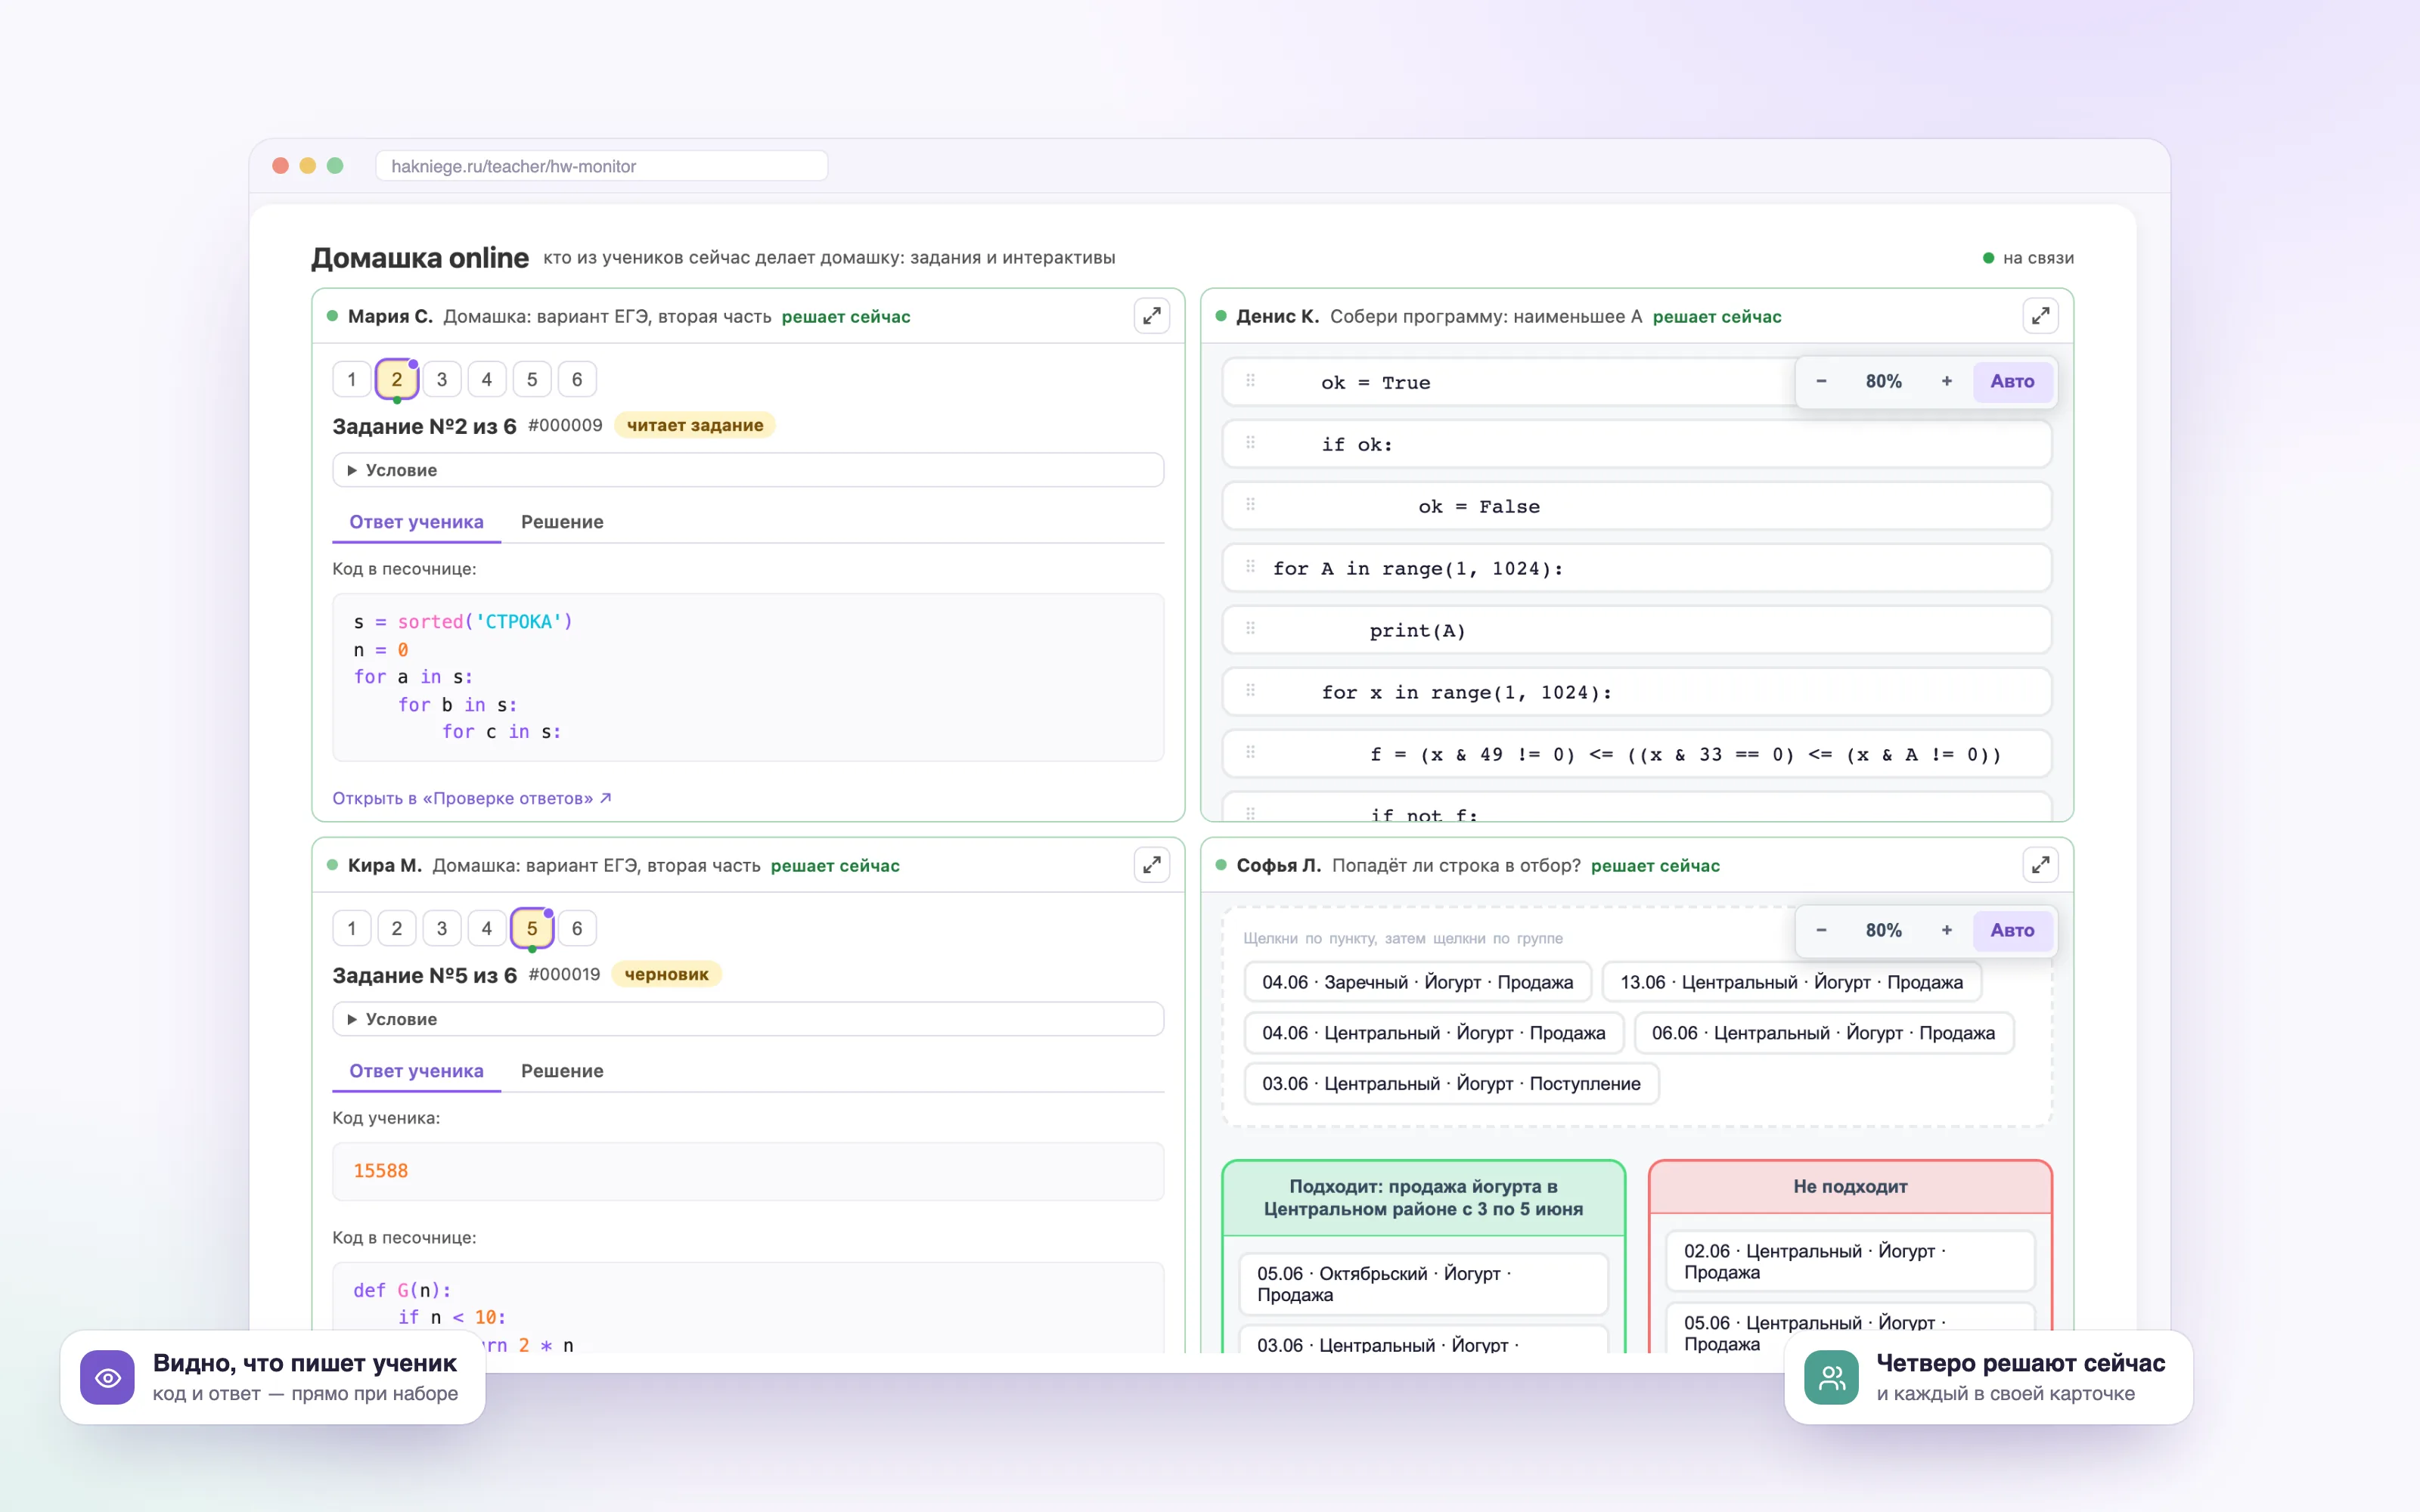Click drag handle of 'for x in range' block
Screen dimensions: 2420x1512
(1250, 691)
